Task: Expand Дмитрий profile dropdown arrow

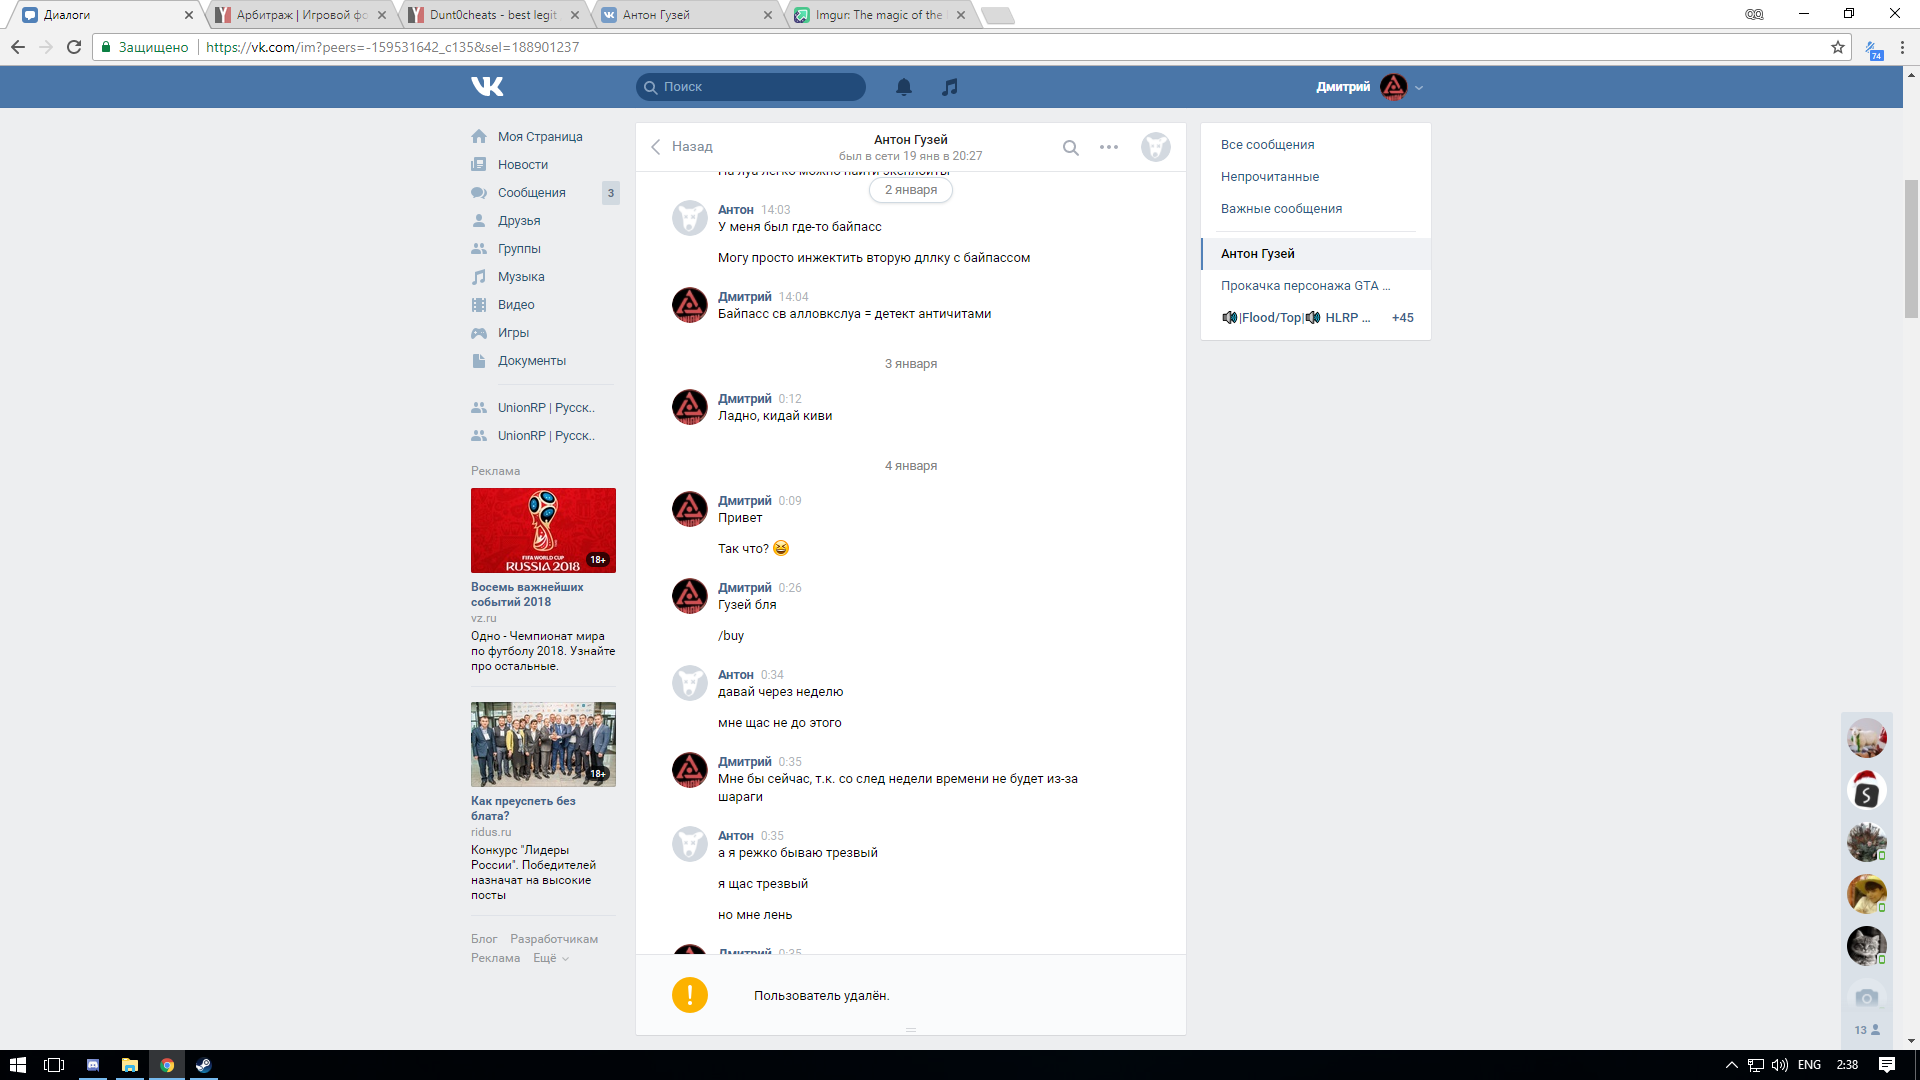Action: pyautogui.click(x=1419, y=88)
